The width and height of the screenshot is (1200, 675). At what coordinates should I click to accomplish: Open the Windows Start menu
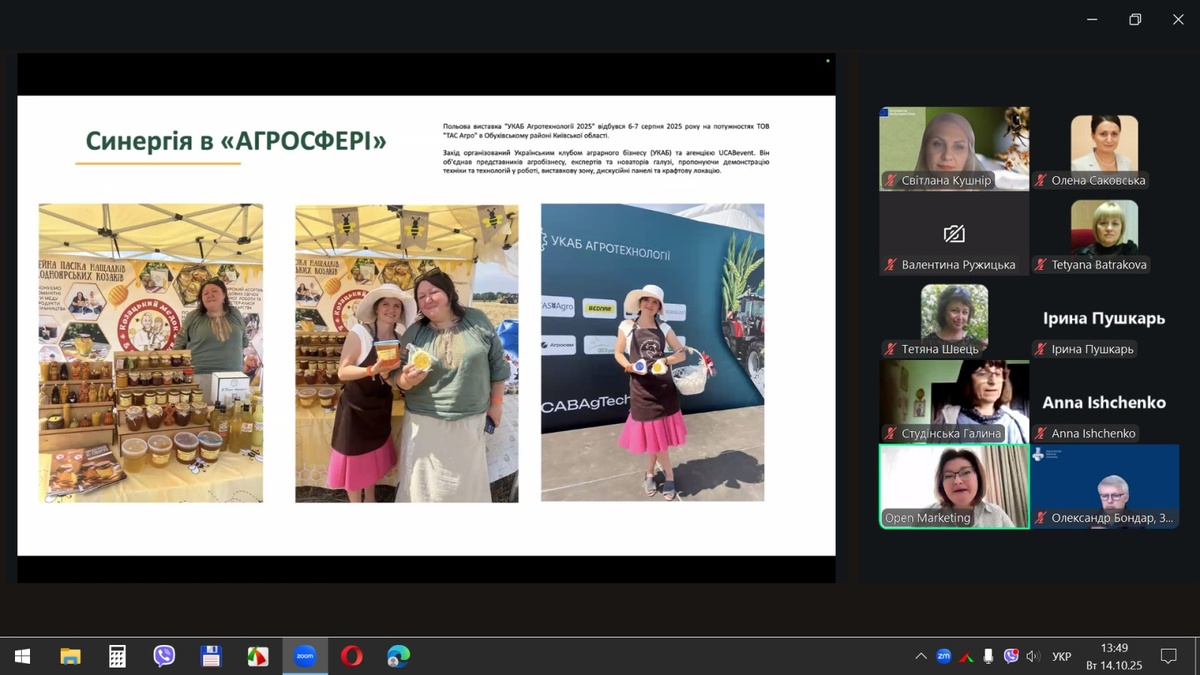point(22,656)
